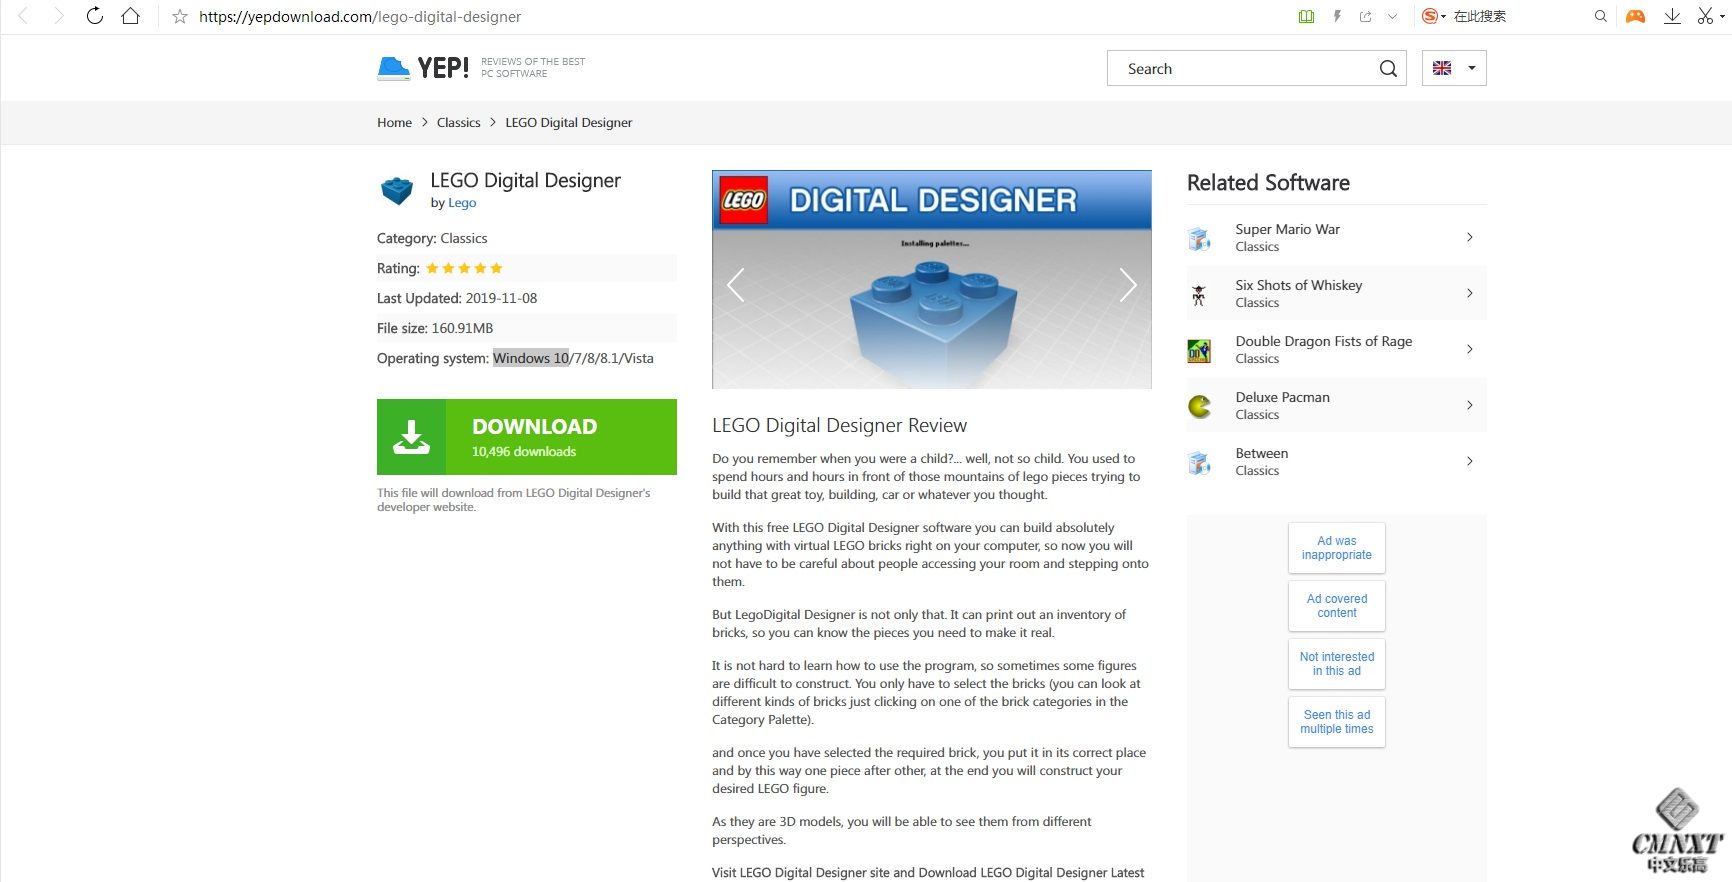The height and width of the screenshot is (882, 1732).
Task: Click the green DOWNLOAD button
Action: pyautogui.click(x=527, y=437)
